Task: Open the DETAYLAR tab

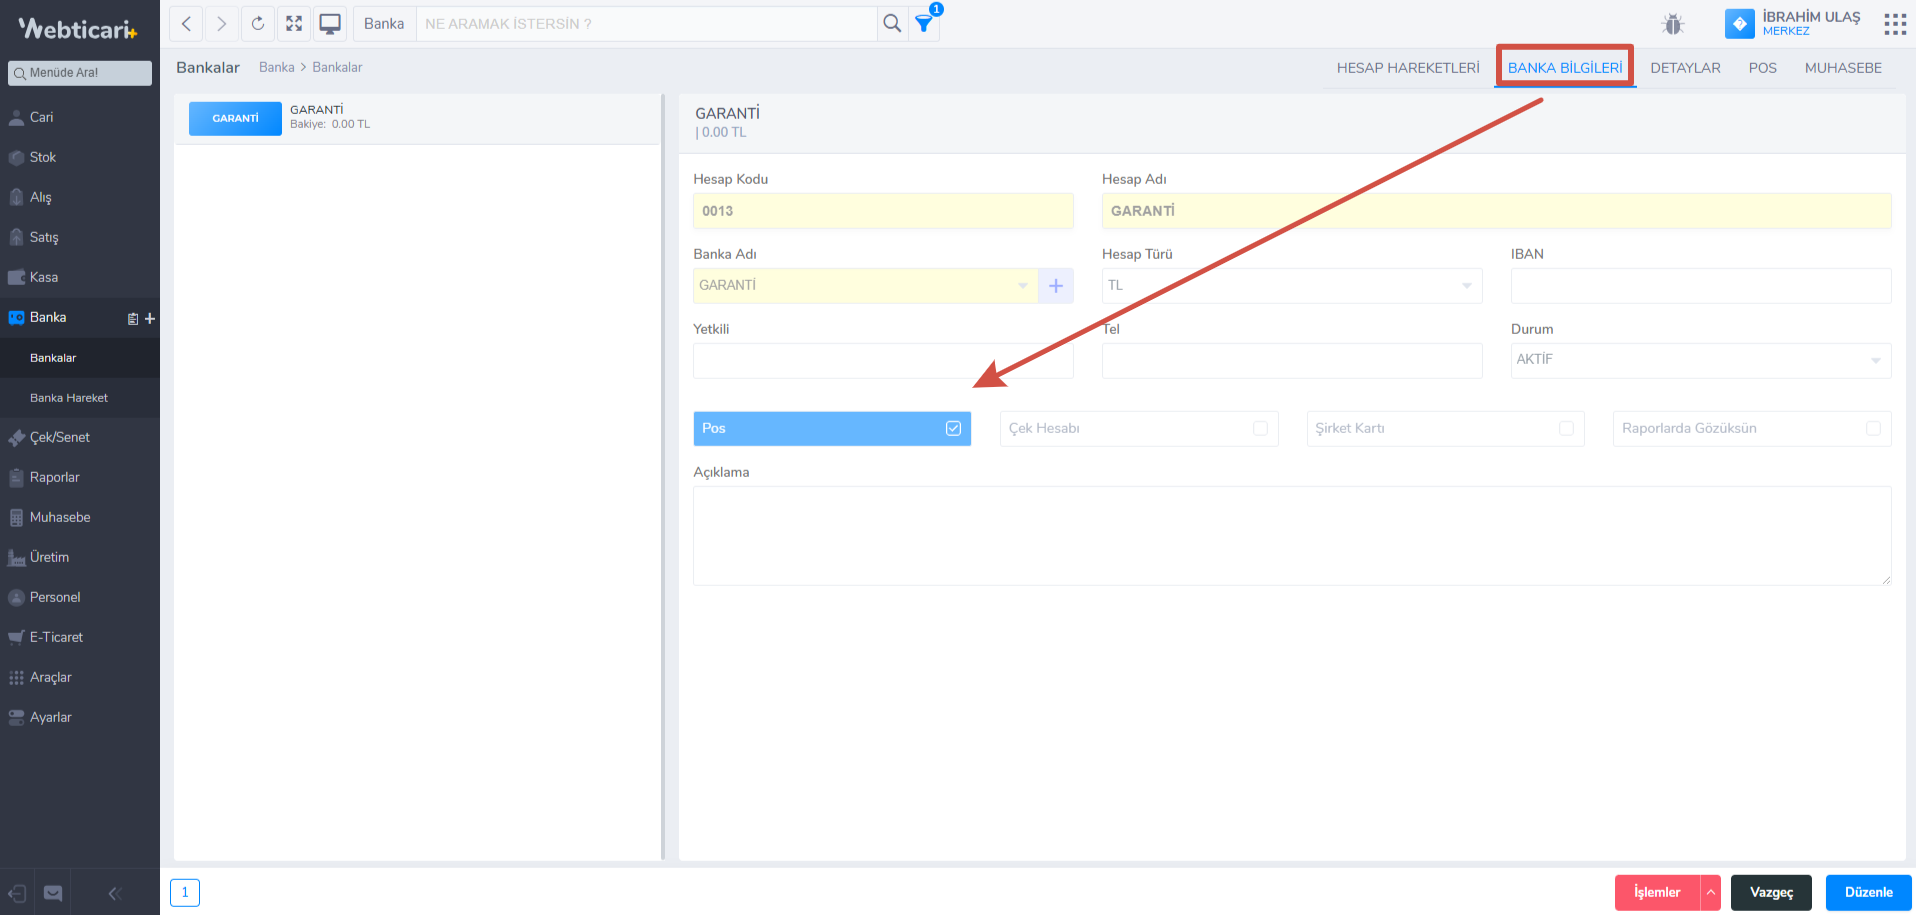Action: tap(1685, 68)
